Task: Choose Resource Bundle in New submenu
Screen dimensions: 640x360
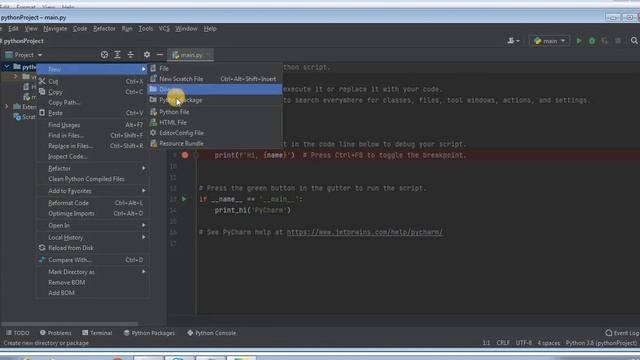Action: pyautogui.click(x=215, y=144)
